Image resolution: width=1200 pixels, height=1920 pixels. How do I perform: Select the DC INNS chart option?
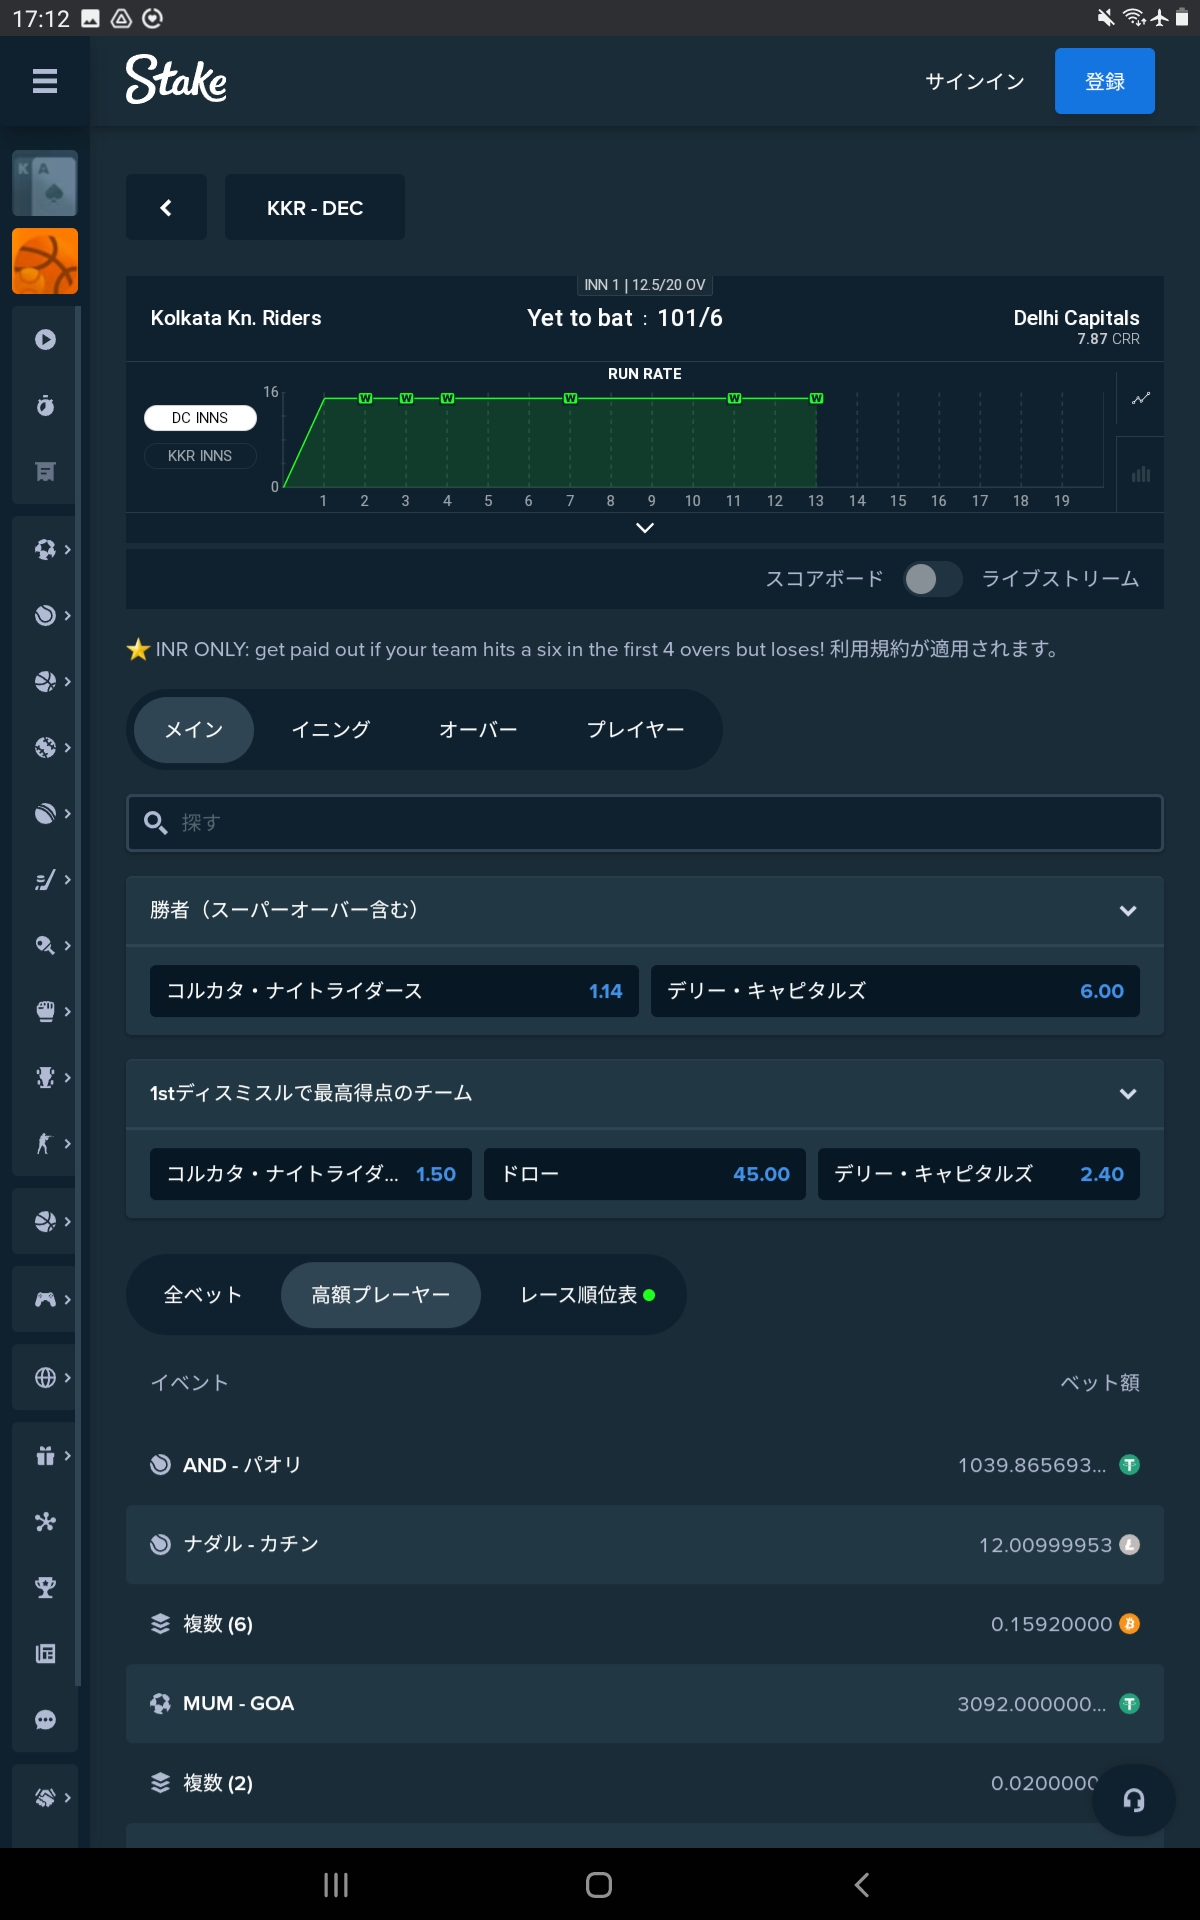(200, 418)
